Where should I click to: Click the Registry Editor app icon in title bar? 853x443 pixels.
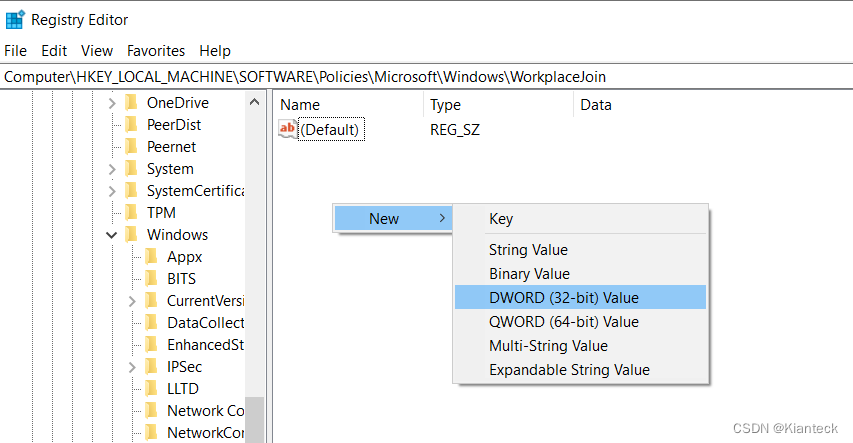click(x=15, y=20)
